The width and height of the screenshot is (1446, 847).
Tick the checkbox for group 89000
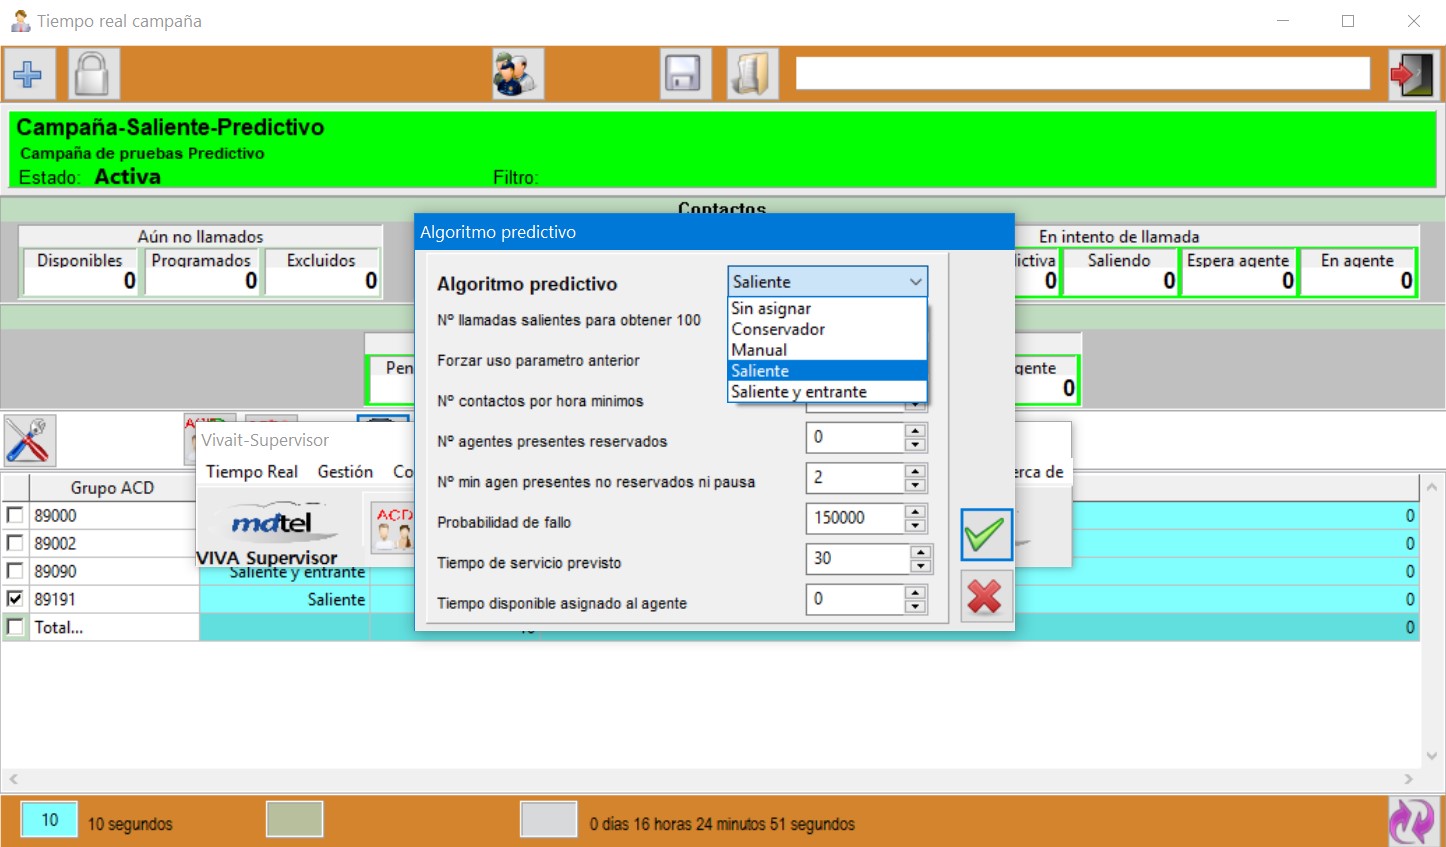[x=15, y=515]
